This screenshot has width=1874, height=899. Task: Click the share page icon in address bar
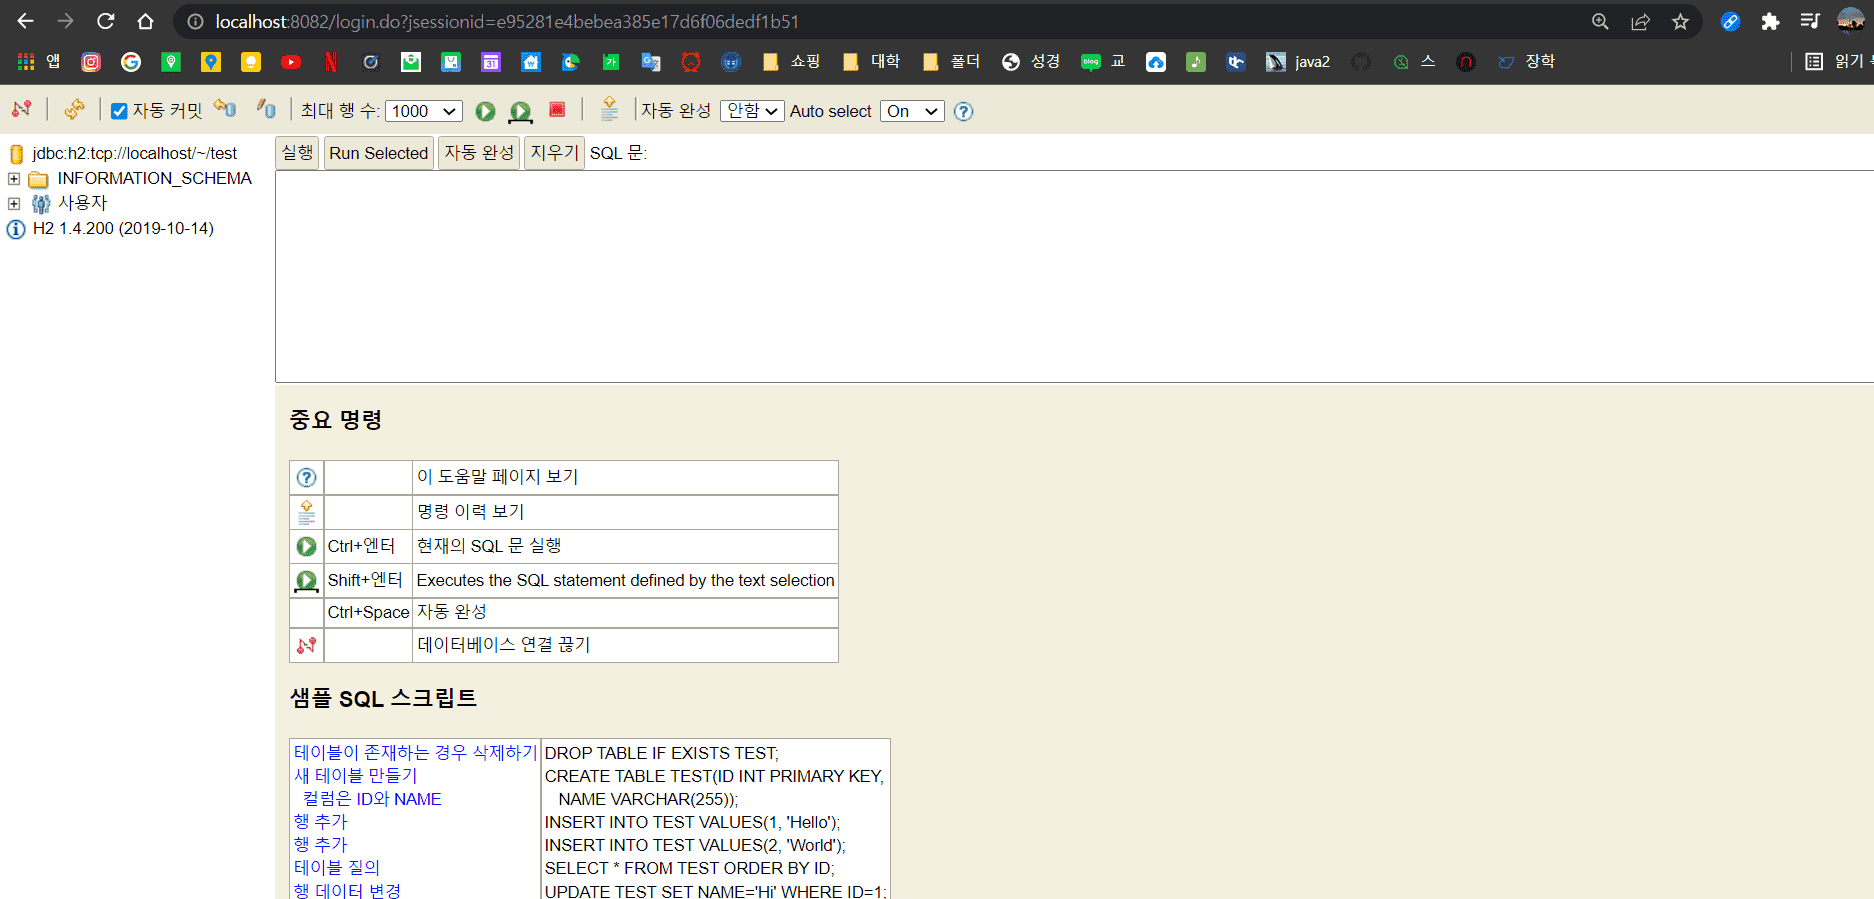coord(1640,21)
